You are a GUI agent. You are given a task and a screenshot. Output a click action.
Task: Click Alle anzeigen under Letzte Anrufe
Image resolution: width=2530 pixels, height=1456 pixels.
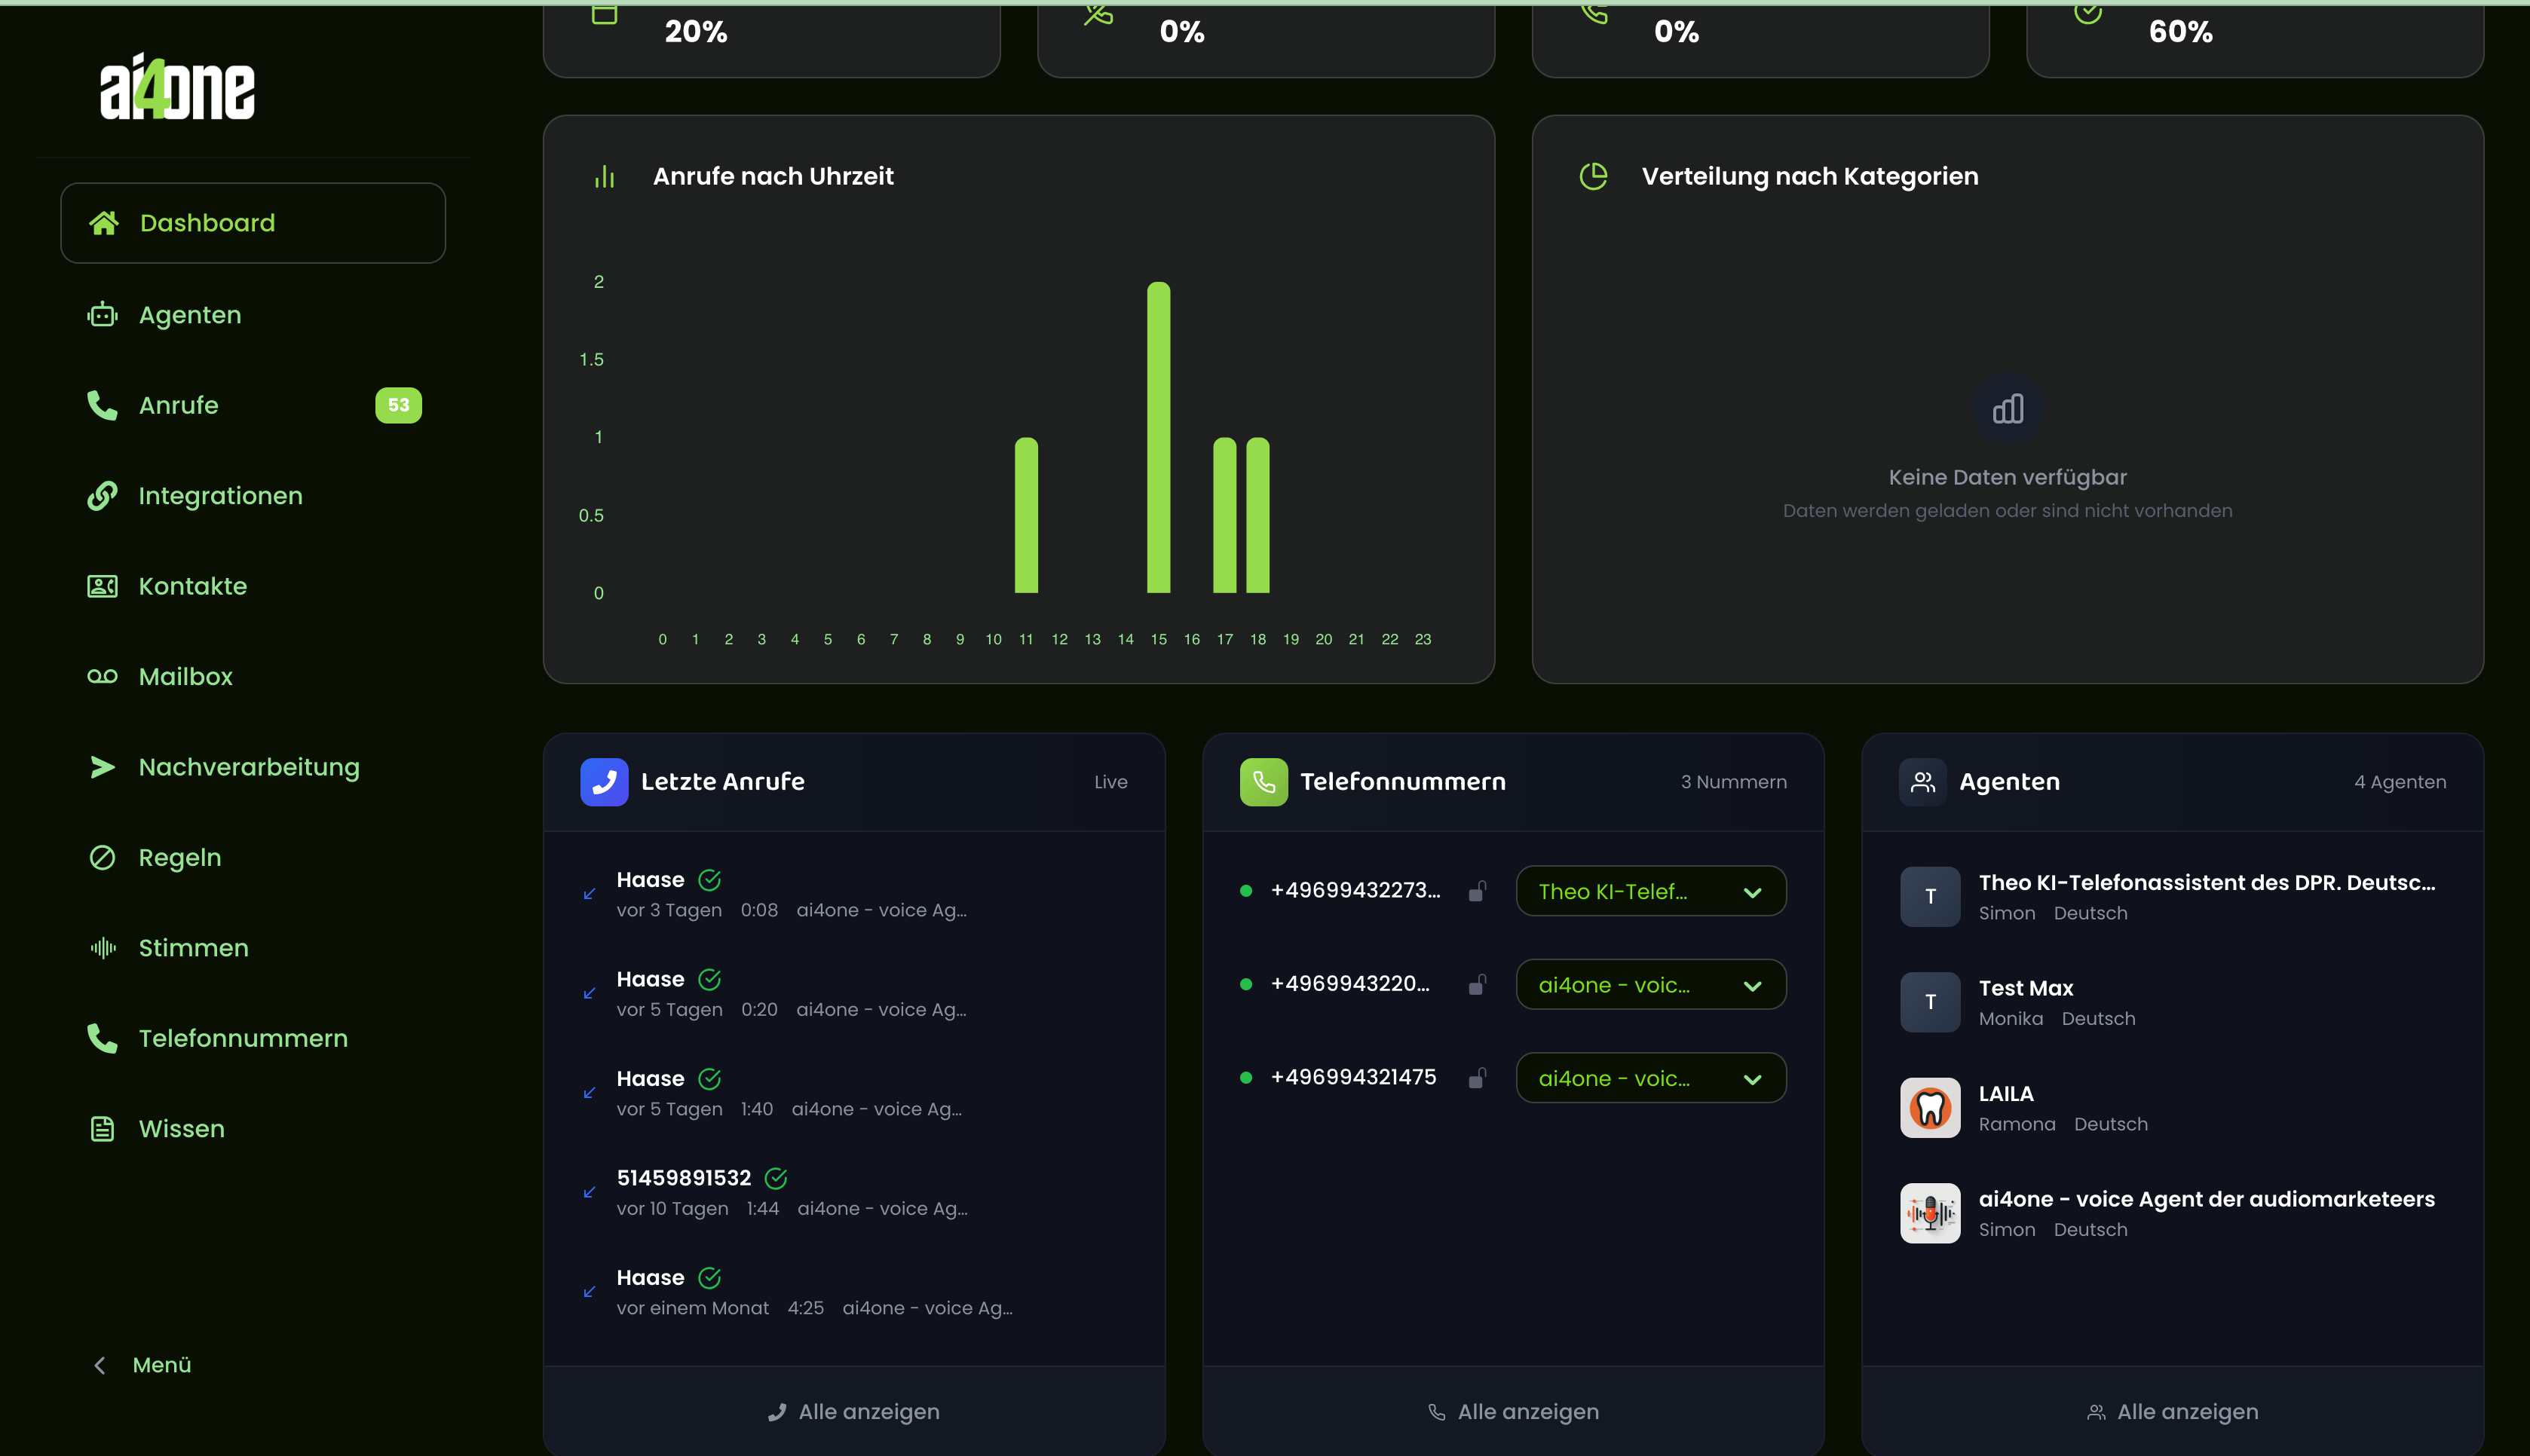point(853,1411)
